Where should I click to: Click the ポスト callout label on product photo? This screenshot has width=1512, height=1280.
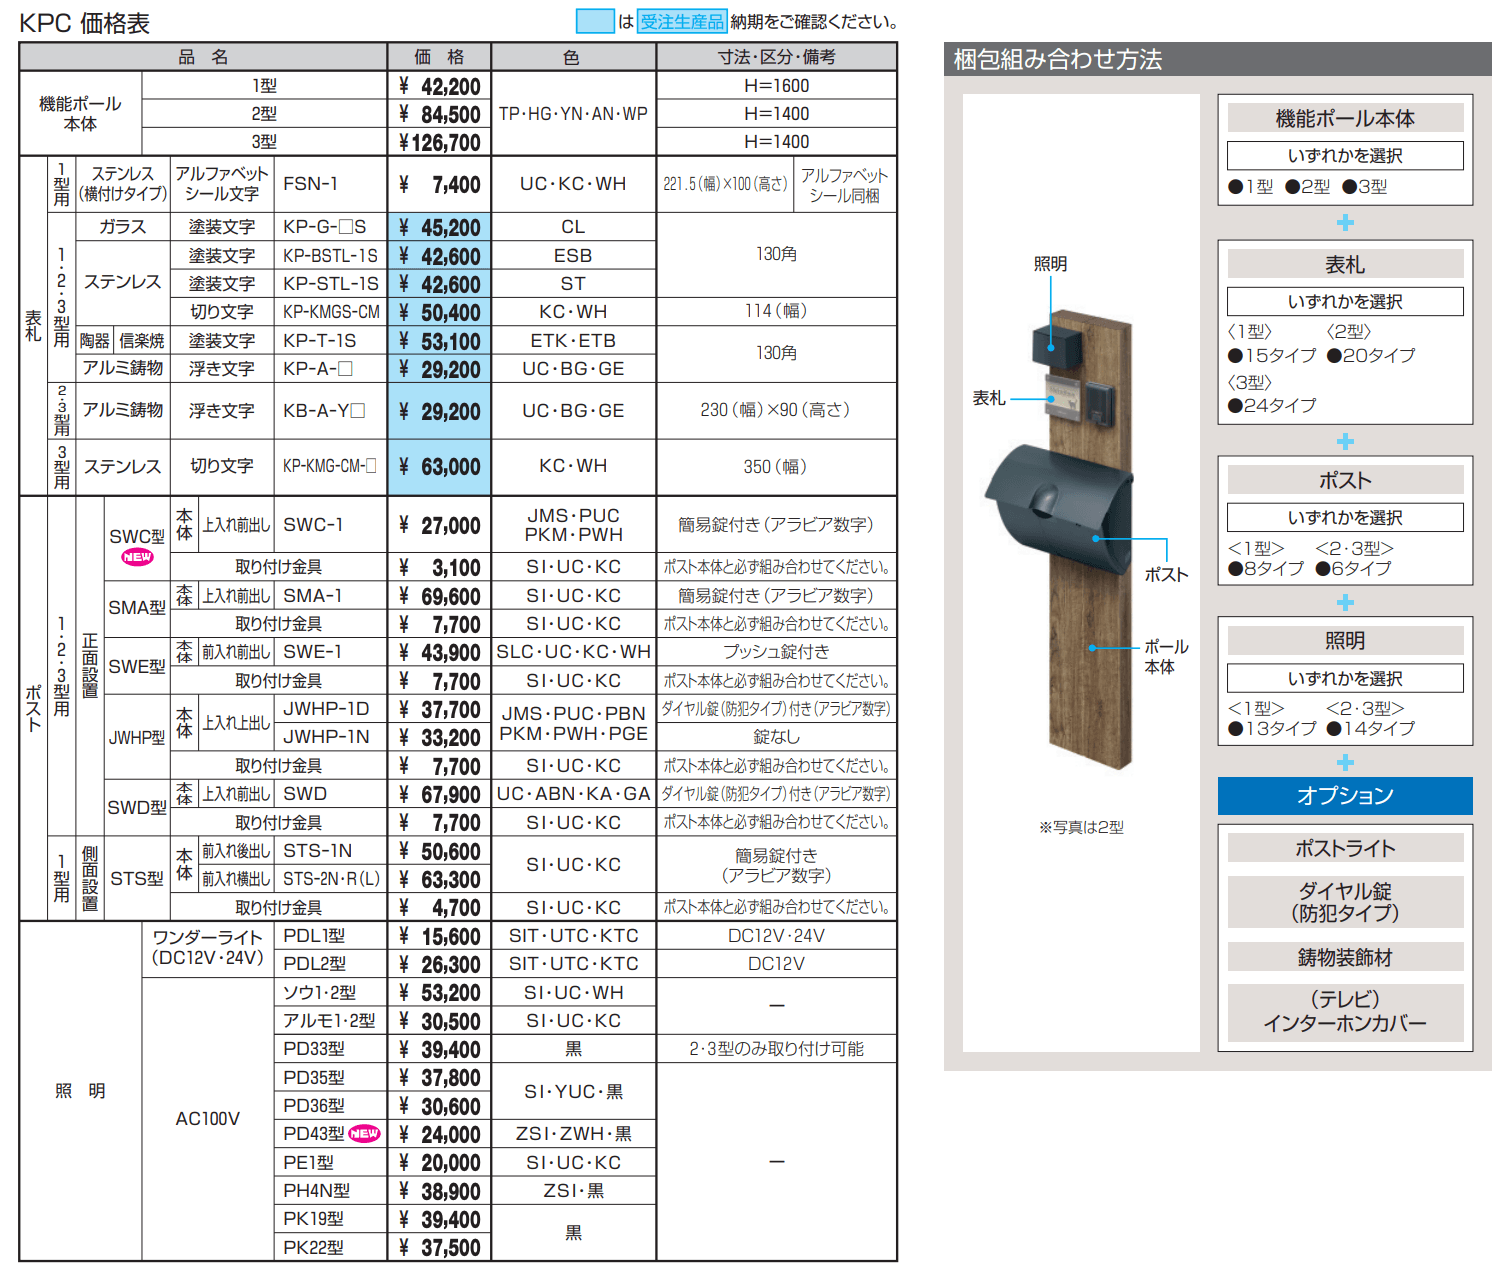click(x=1167, y=575)
